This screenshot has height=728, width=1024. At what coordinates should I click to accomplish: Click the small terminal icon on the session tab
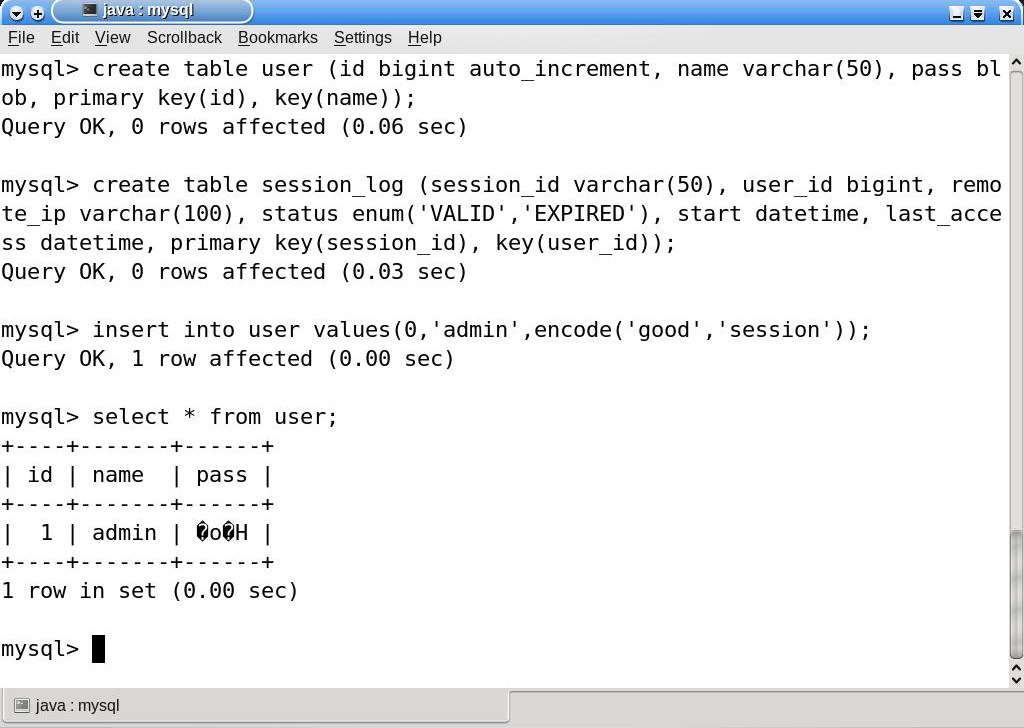coord(22,706)
